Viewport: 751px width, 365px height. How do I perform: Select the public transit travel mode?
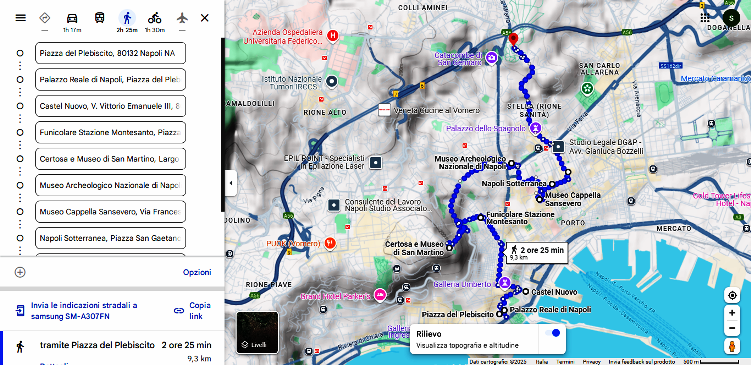[99, 18]
